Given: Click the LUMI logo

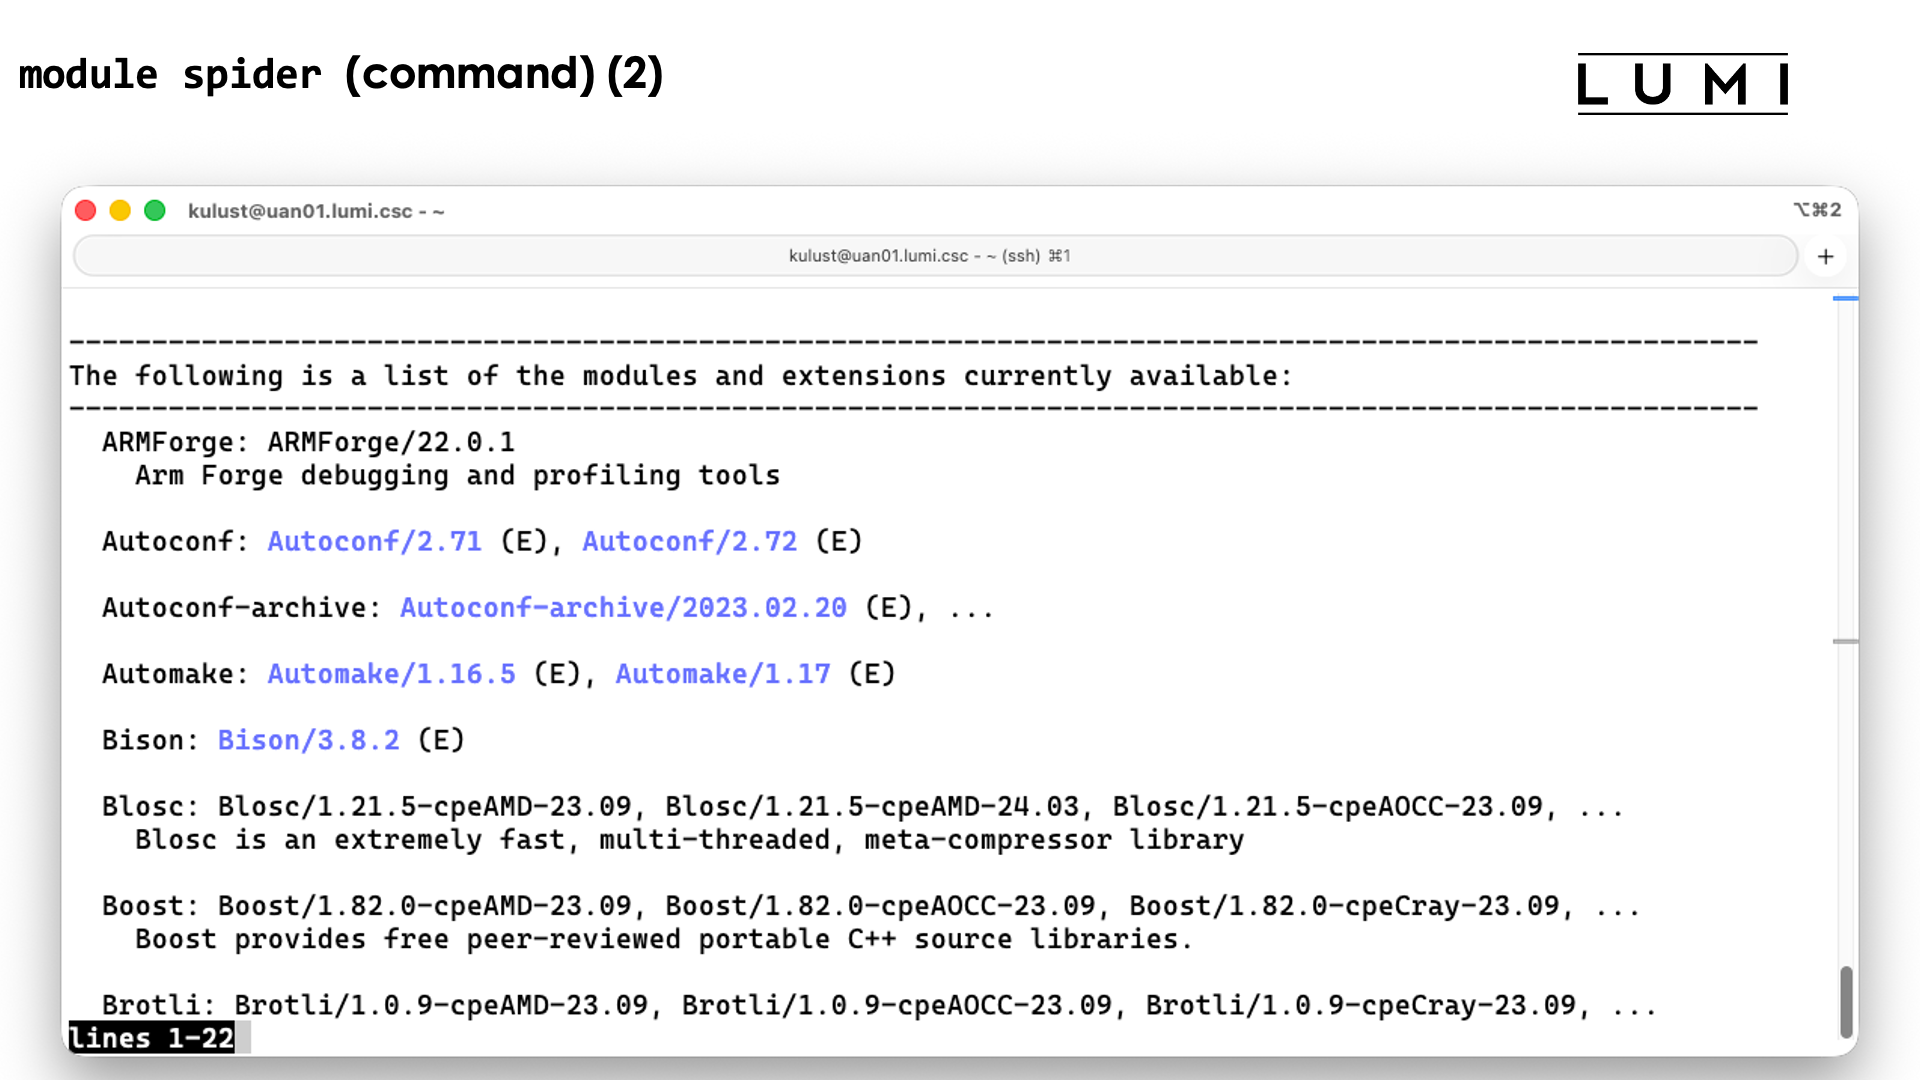Looking at the screenshot, I should (1682, 84).
